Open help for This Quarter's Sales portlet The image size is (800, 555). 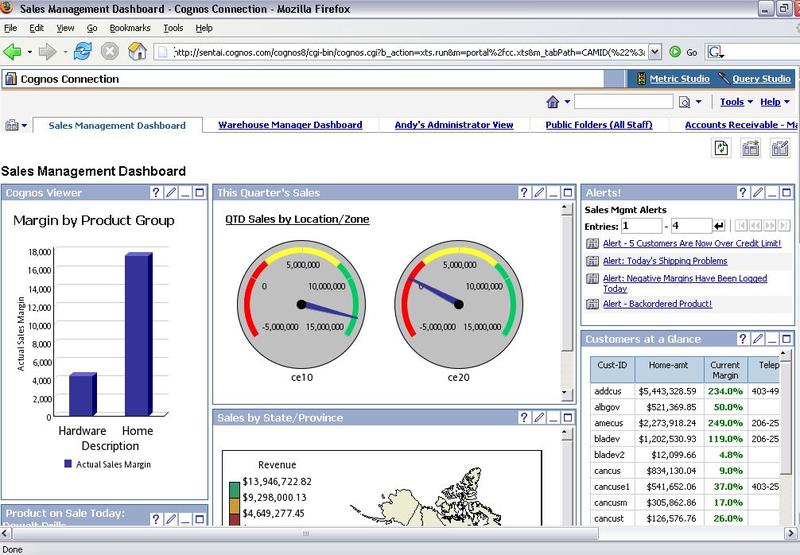[x=524, y=192]
